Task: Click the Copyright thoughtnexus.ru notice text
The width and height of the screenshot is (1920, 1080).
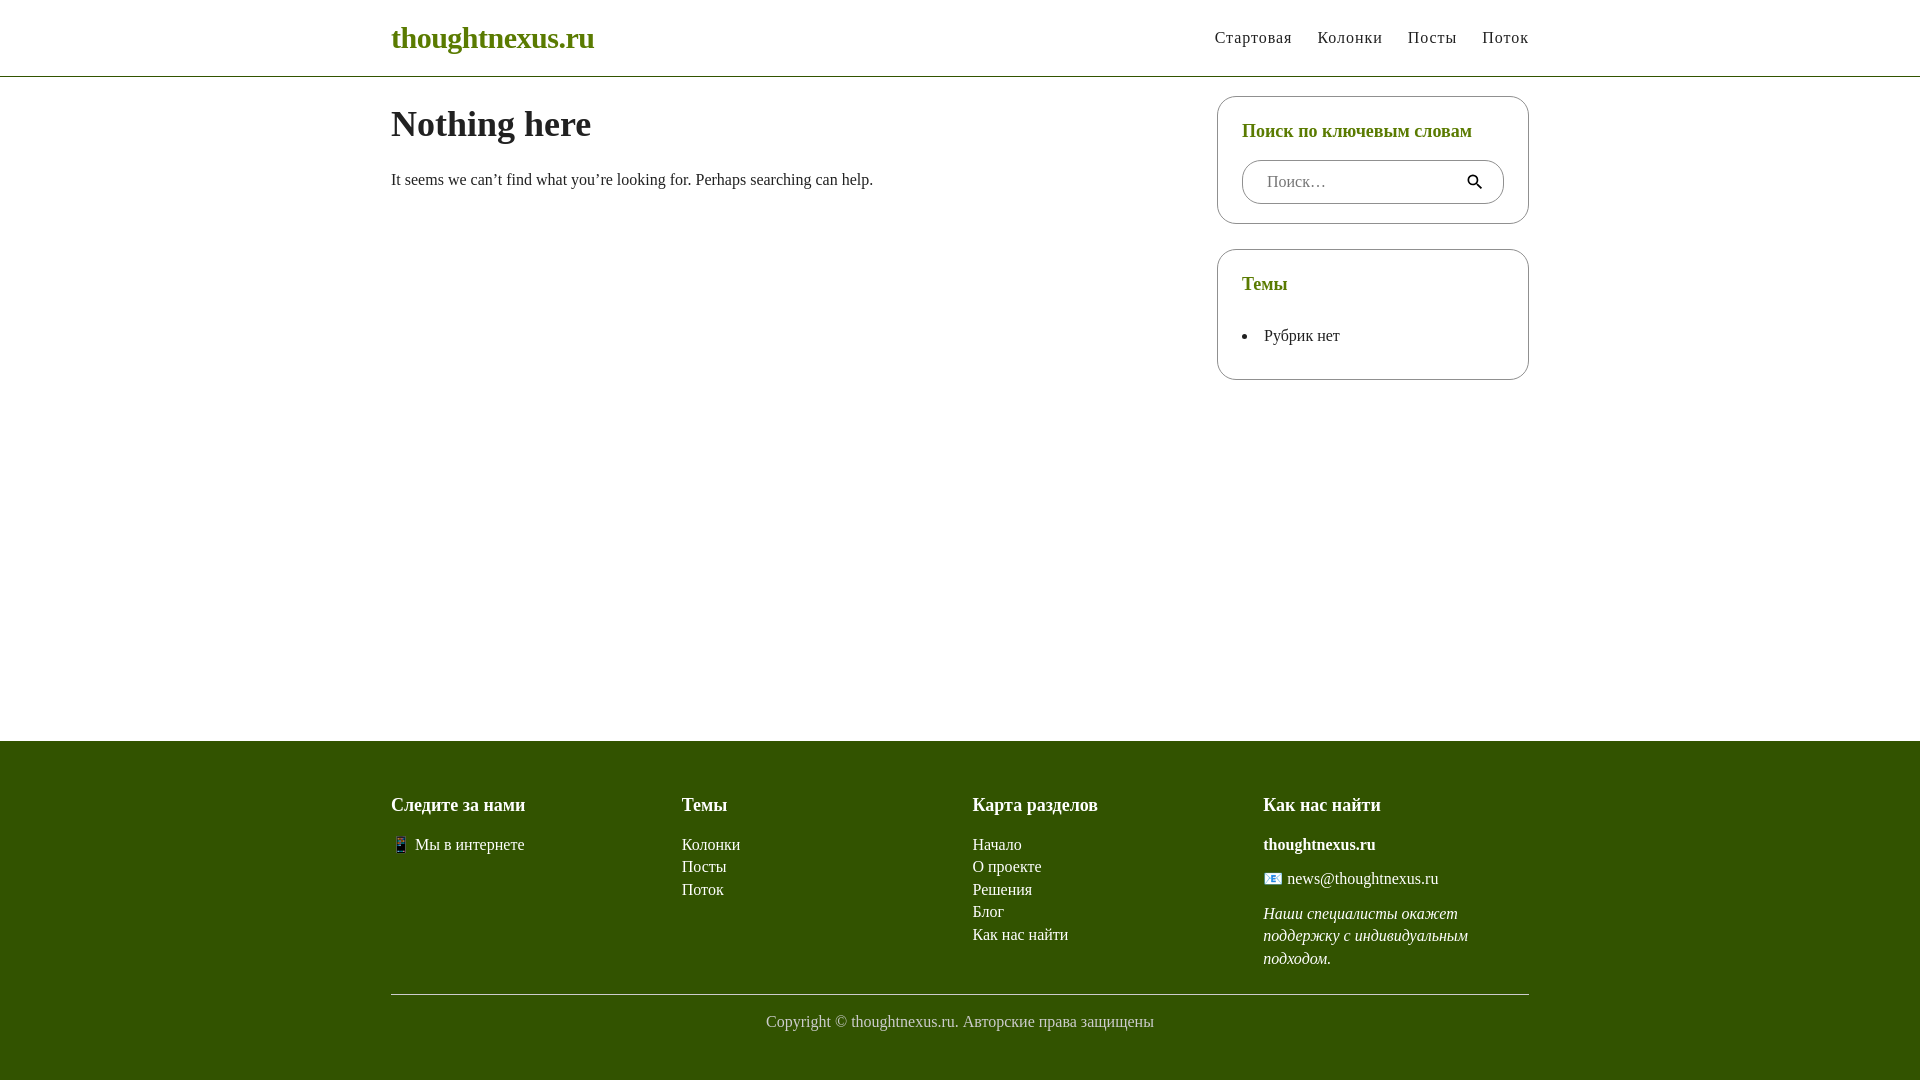Action: pos(960,1022)
